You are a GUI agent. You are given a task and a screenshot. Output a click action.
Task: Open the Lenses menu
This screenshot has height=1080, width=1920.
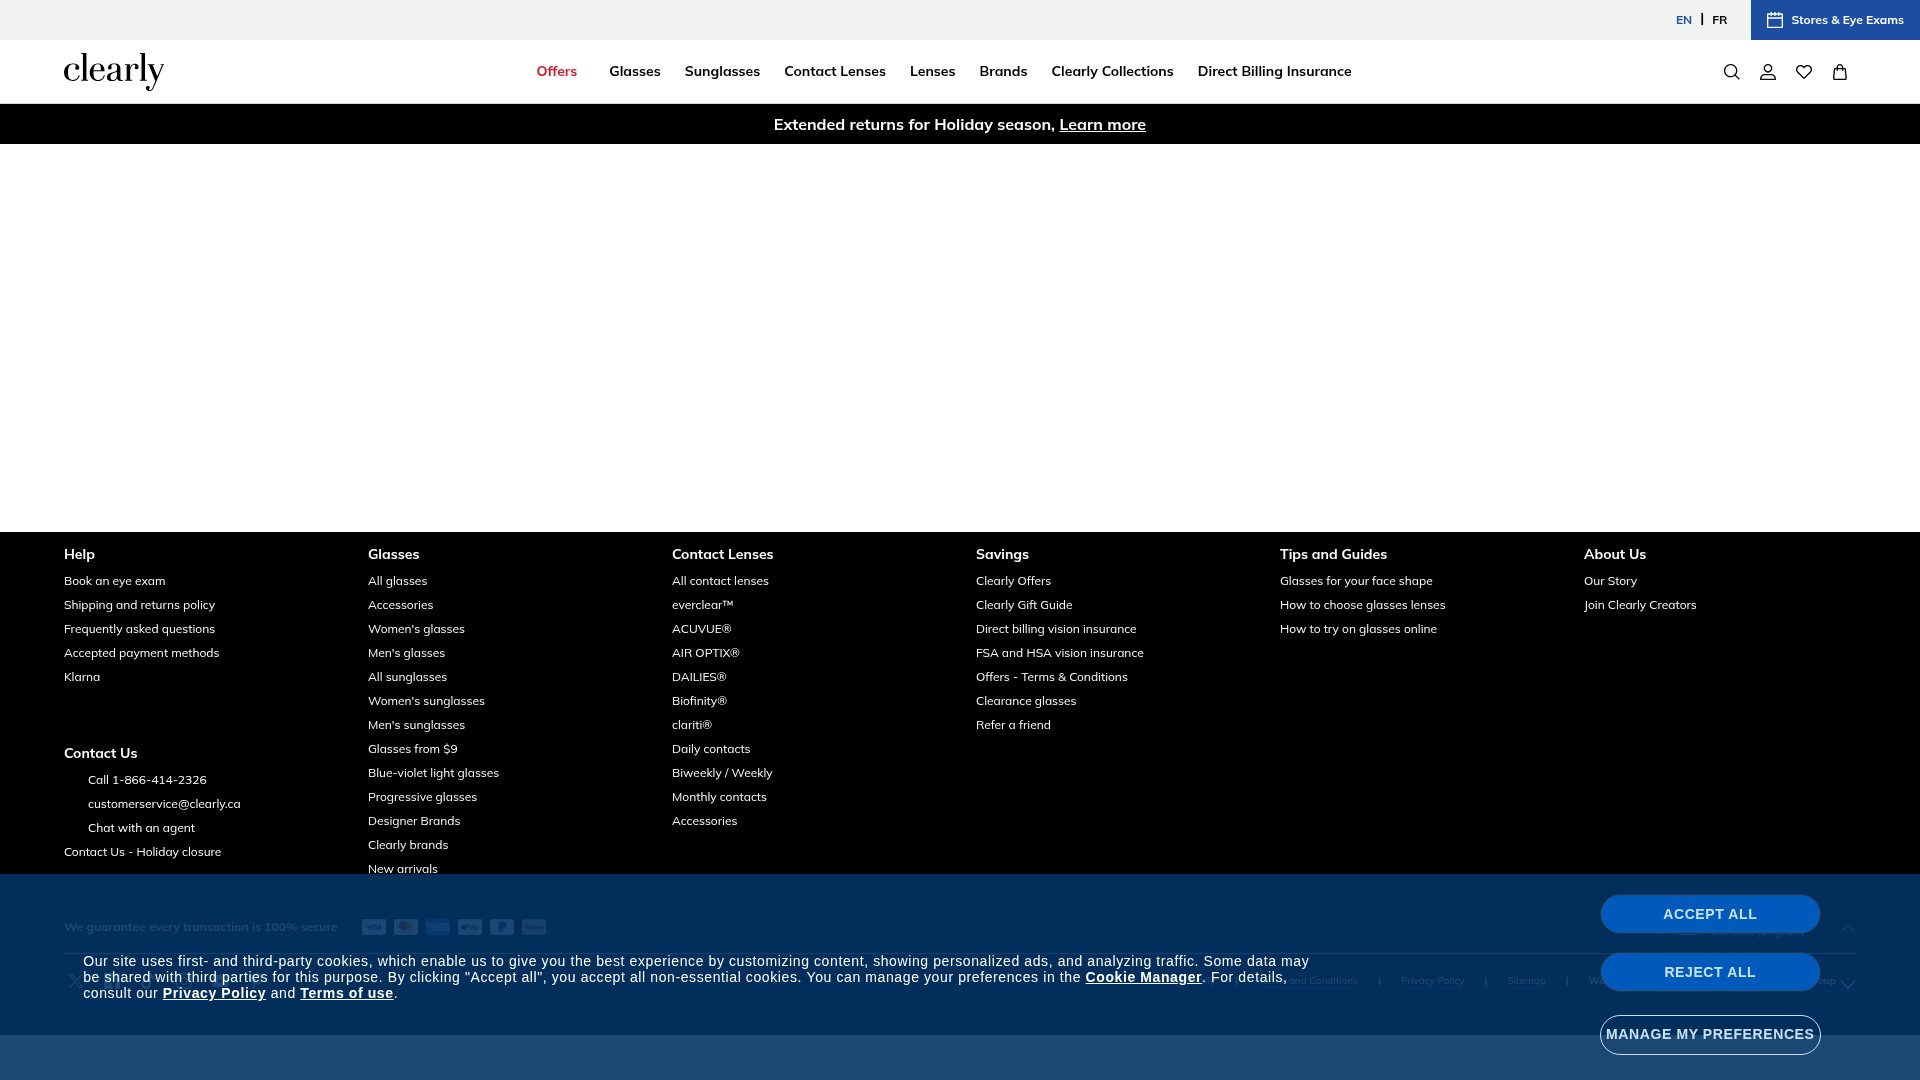(x=933, y=71)
